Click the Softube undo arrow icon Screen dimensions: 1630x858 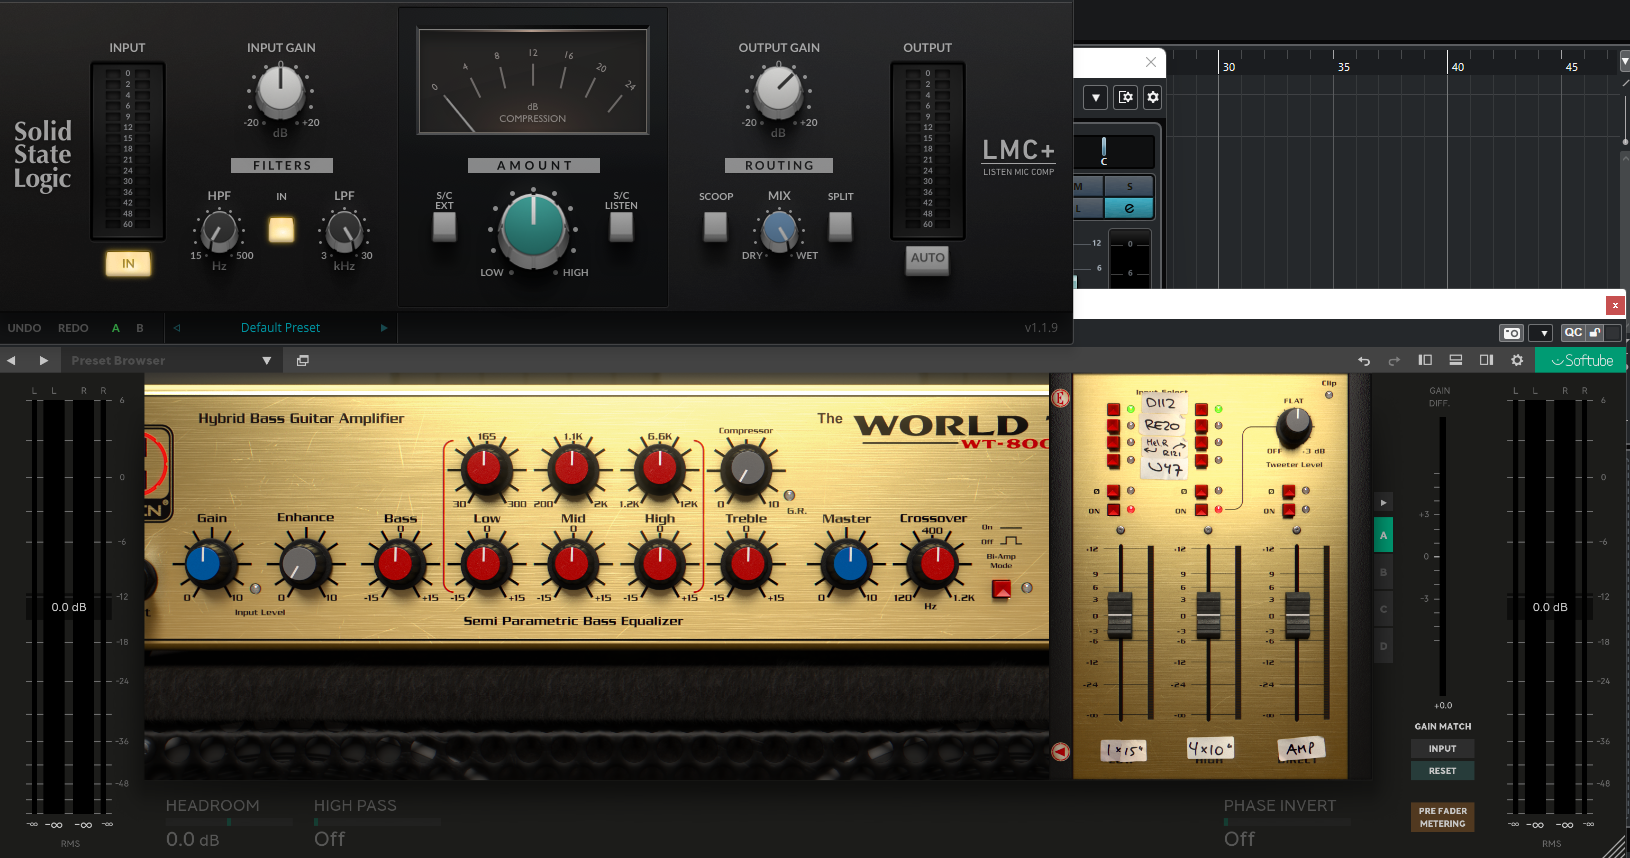pos(1364,360)
